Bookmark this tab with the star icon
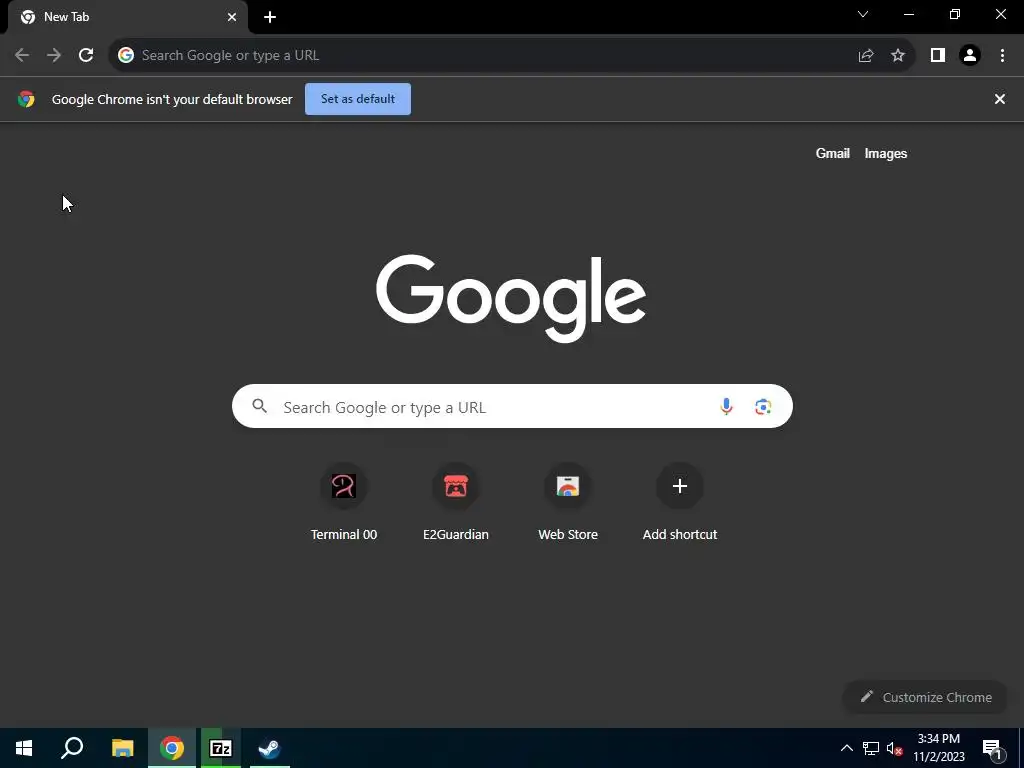 [898, 56]
